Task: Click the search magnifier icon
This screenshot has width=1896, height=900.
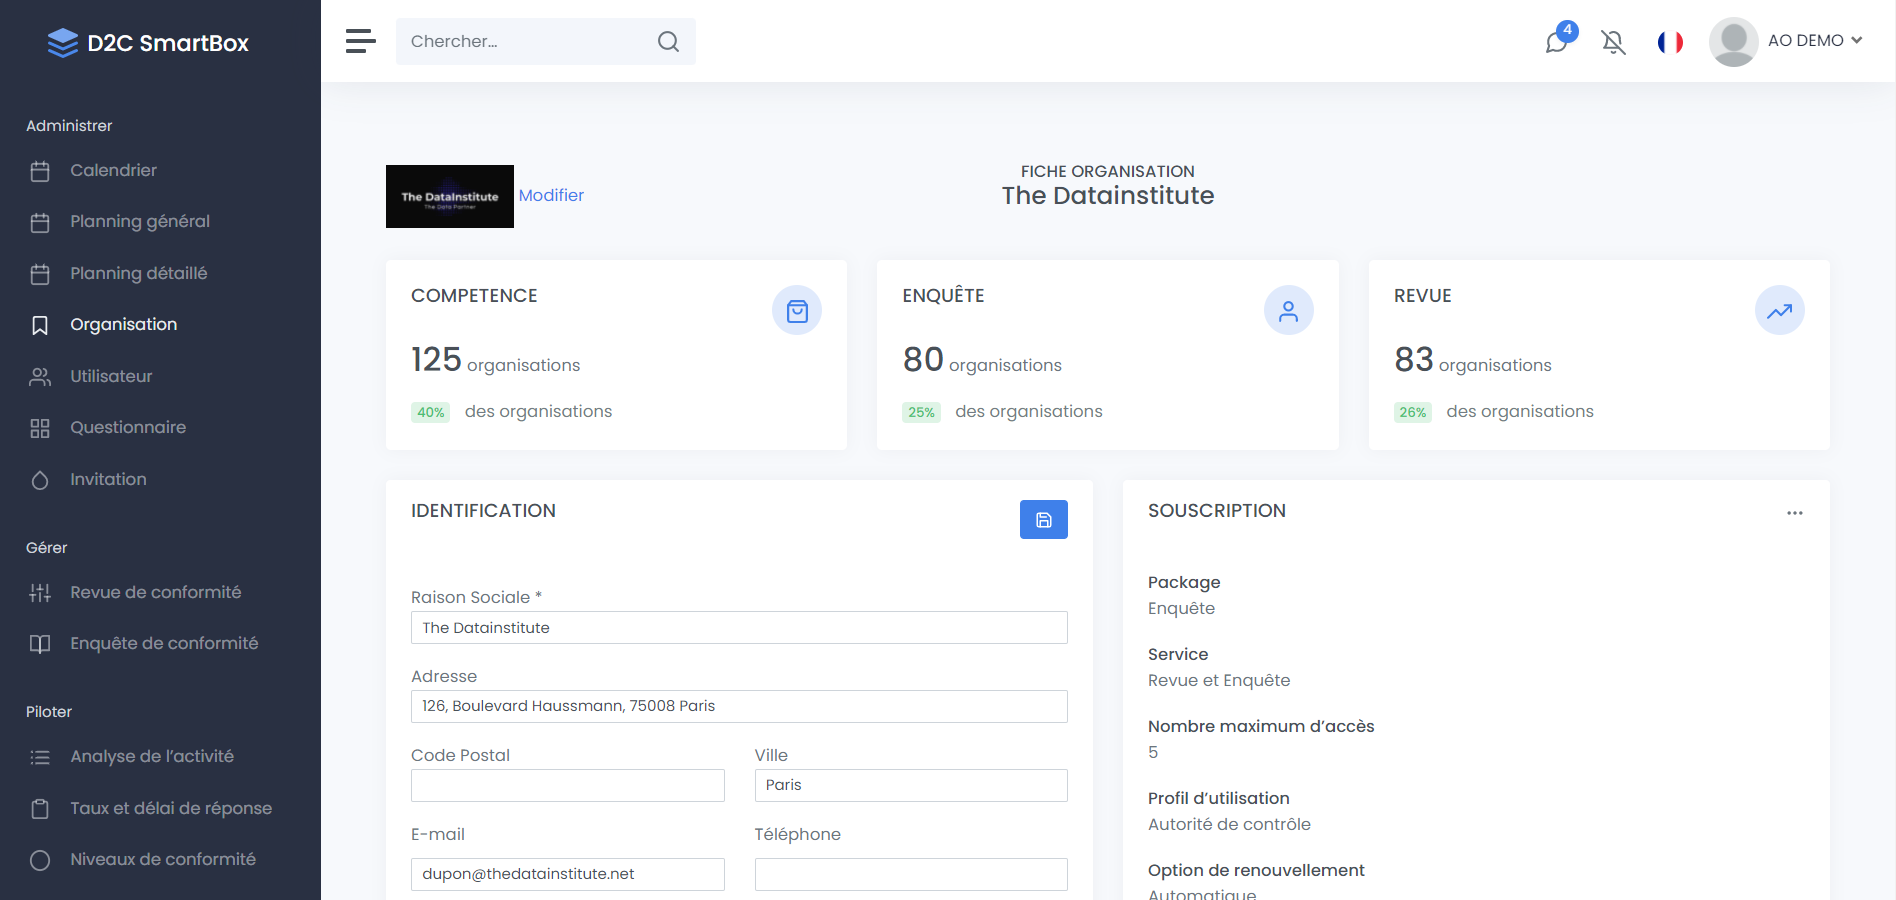Action: 668,41
